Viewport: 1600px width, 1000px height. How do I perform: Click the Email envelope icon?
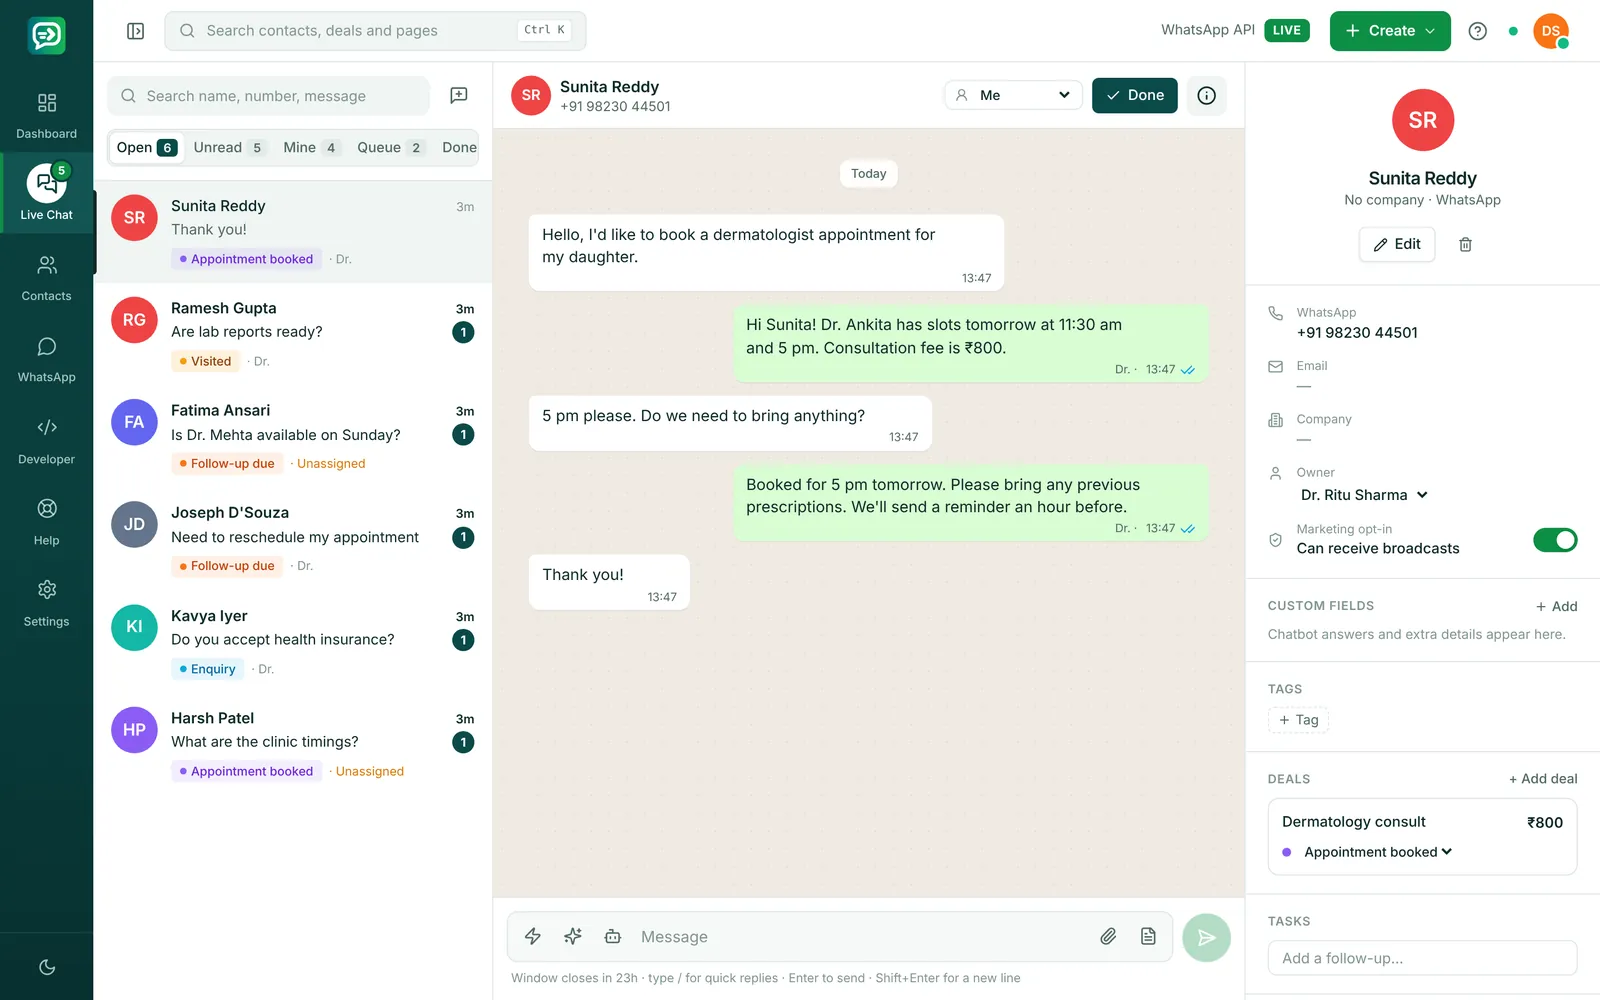(x=1275, y=367)
